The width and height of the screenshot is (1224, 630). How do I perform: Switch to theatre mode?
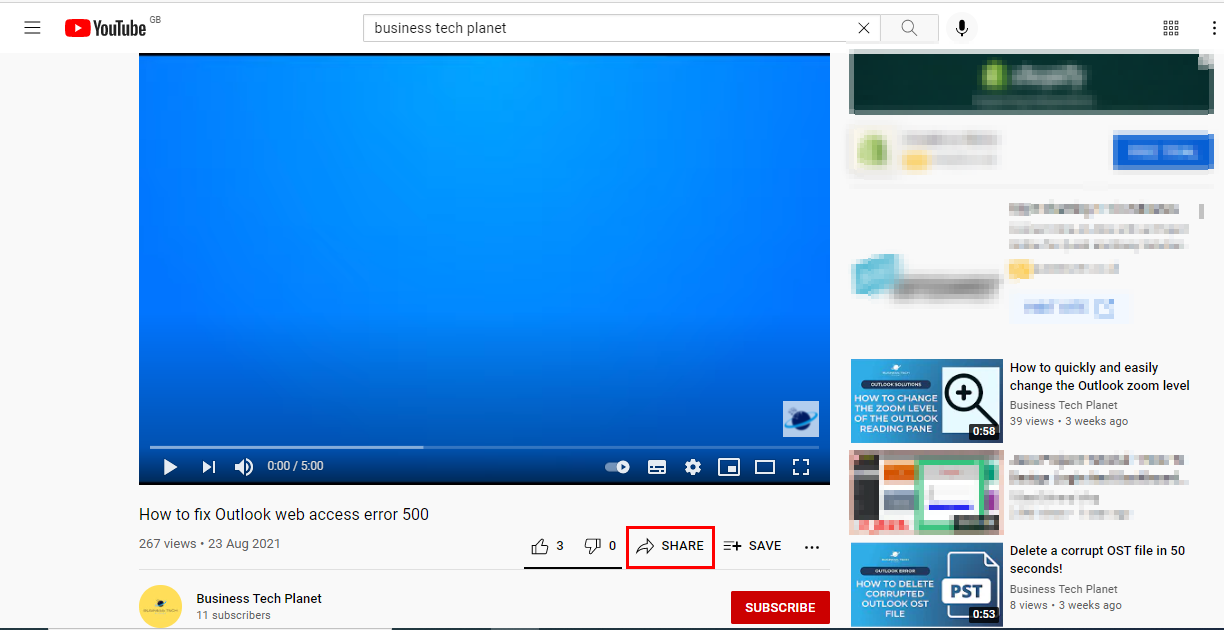(x=765, y=467)
